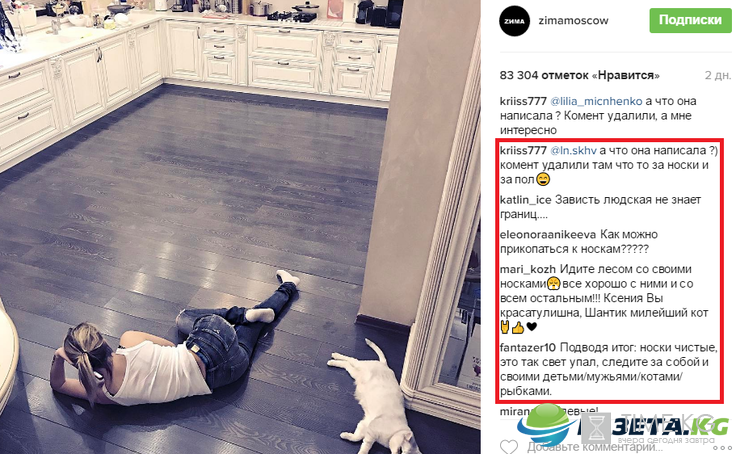This screenshot has height=454, width=736.
Task: Open the zimamoscow username link
Action: pyautogui.click(x=573, y=21)
